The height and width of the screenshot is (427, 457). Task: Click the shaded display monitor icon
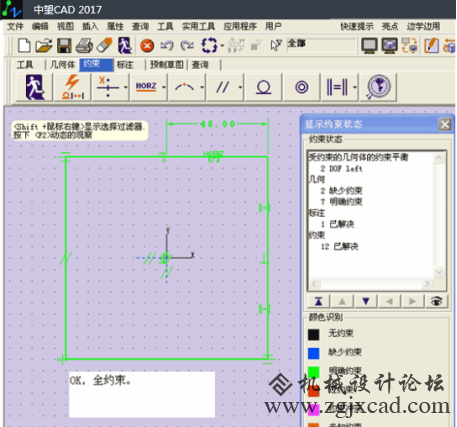389,45
